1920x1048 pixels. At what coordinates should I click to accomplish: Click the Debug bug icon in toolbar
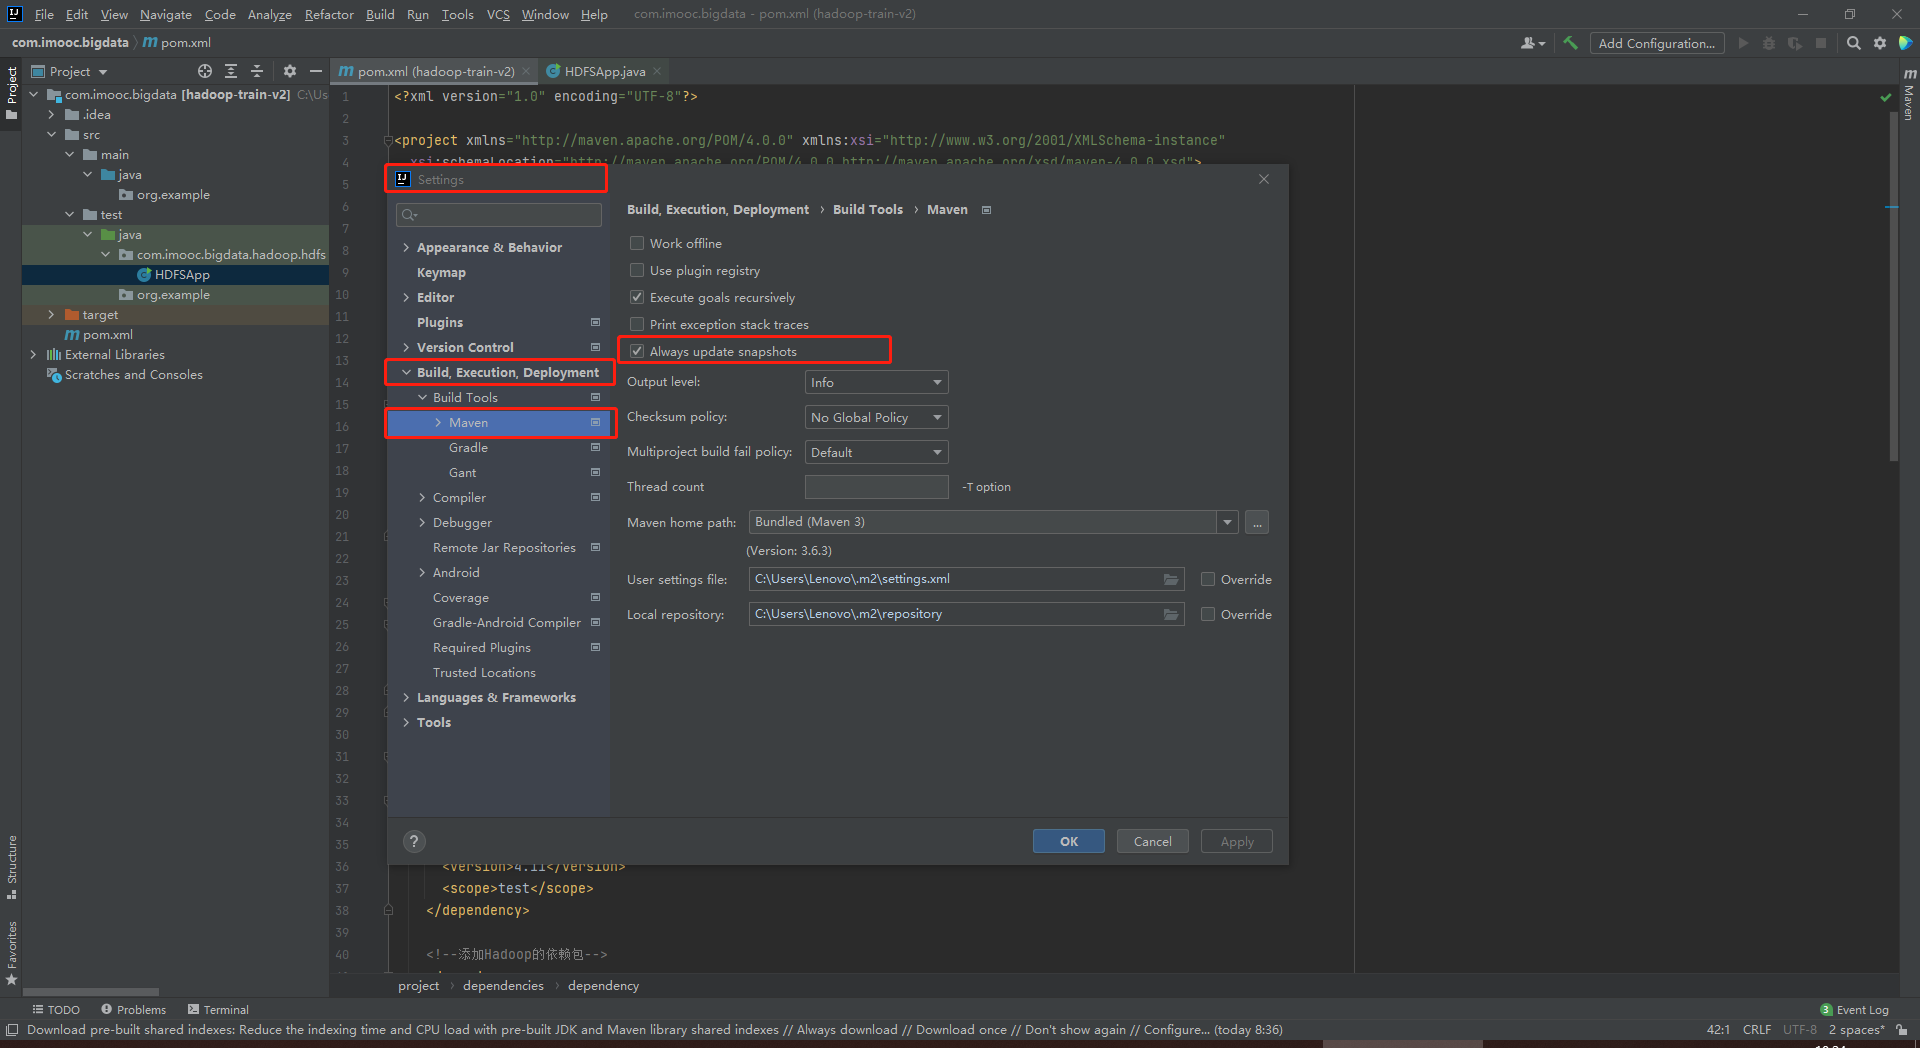[1769, 43]
